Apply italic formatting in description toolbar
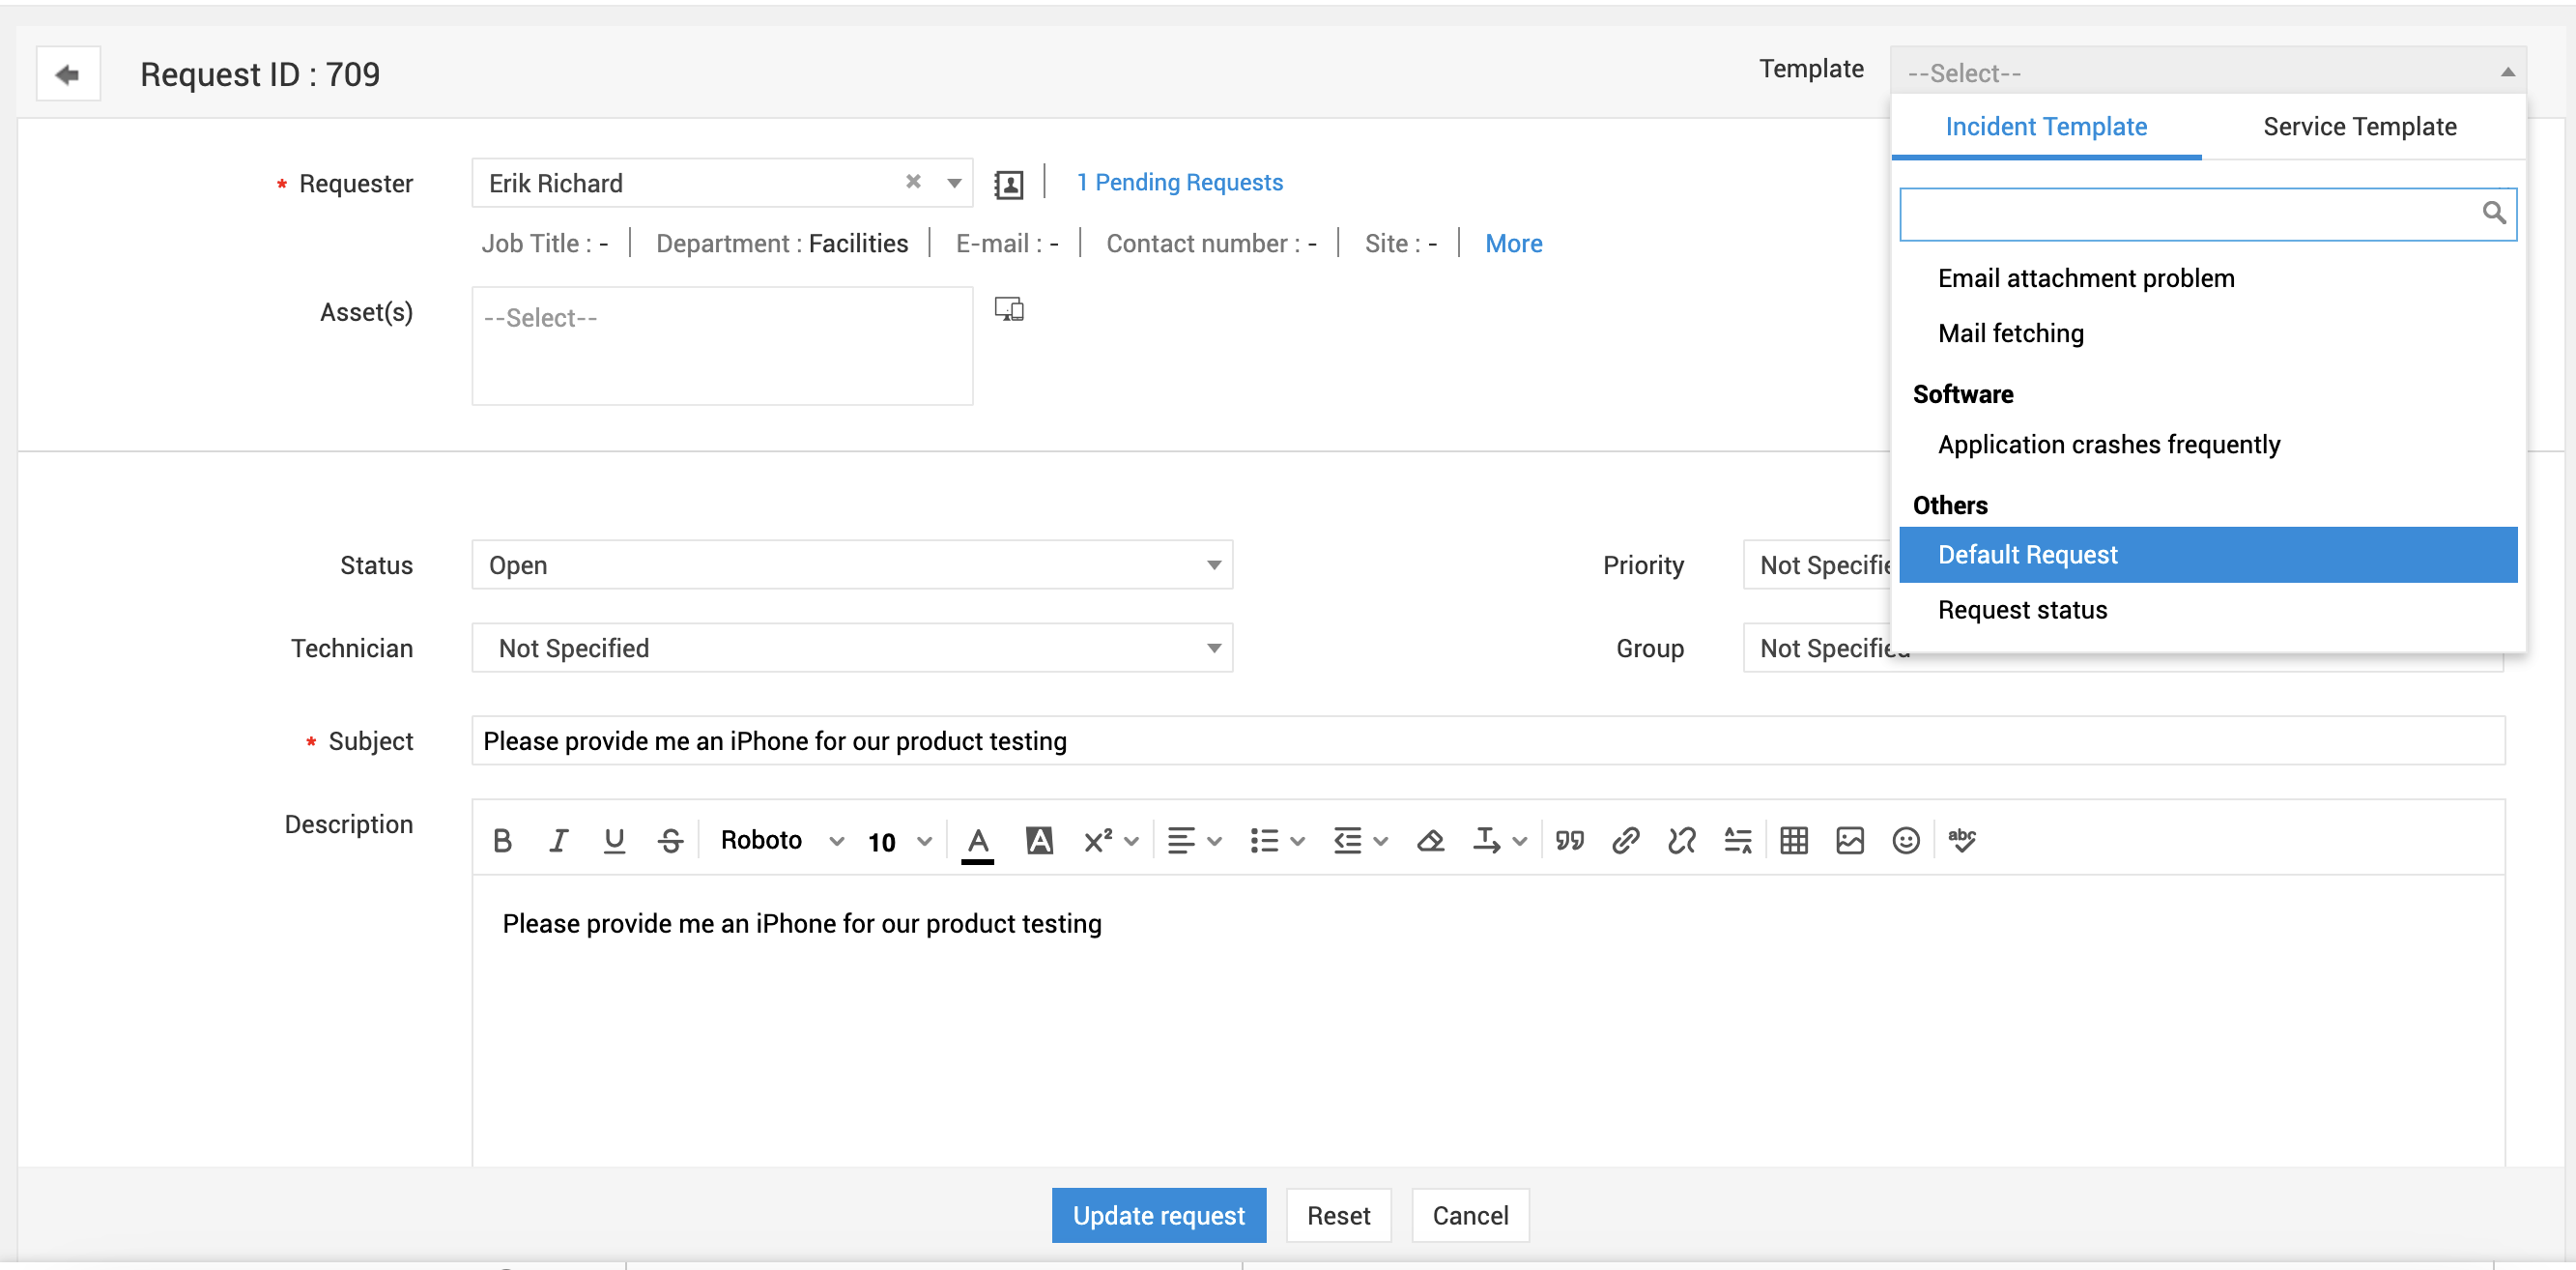The height and width of the screenshot is (1270, 2576). [558, 840]
